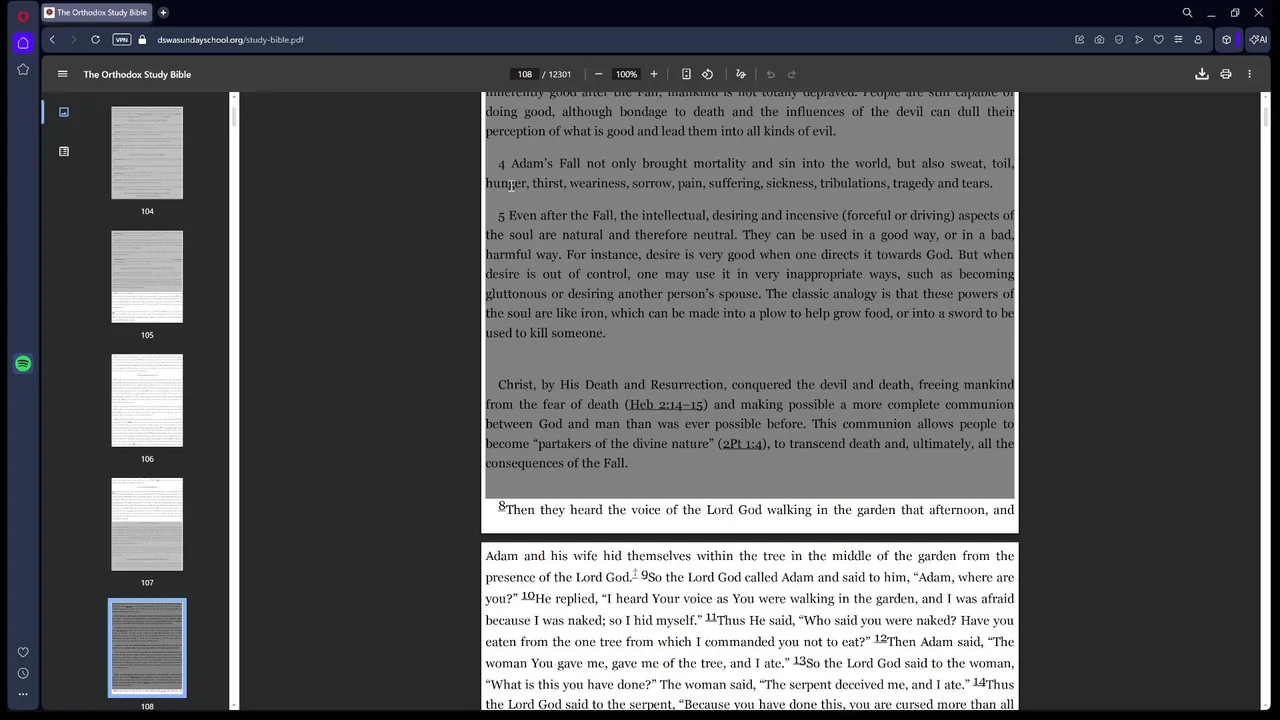Screen dimensions: 1280x720
Task: Reload the current page
Action: pos(95,40)
